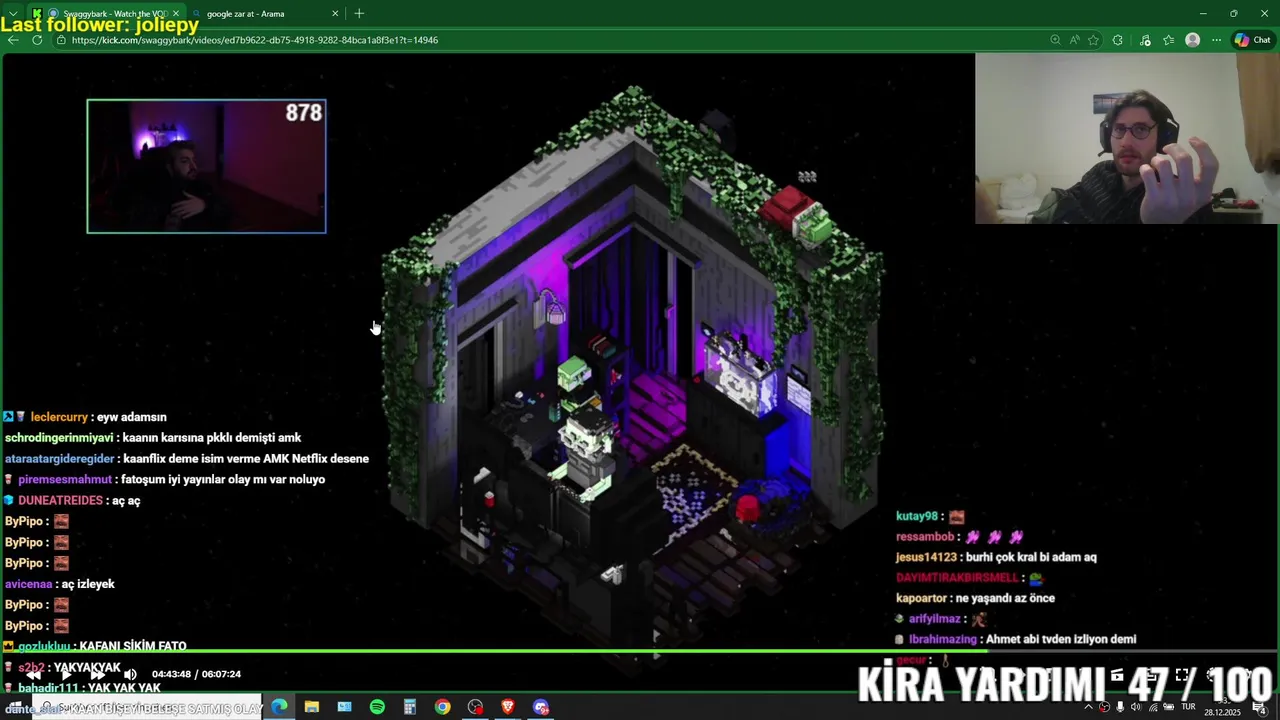
Task: Open Brave browser from the taskbar
Action: pyautogui.click(x=508, y=707)
